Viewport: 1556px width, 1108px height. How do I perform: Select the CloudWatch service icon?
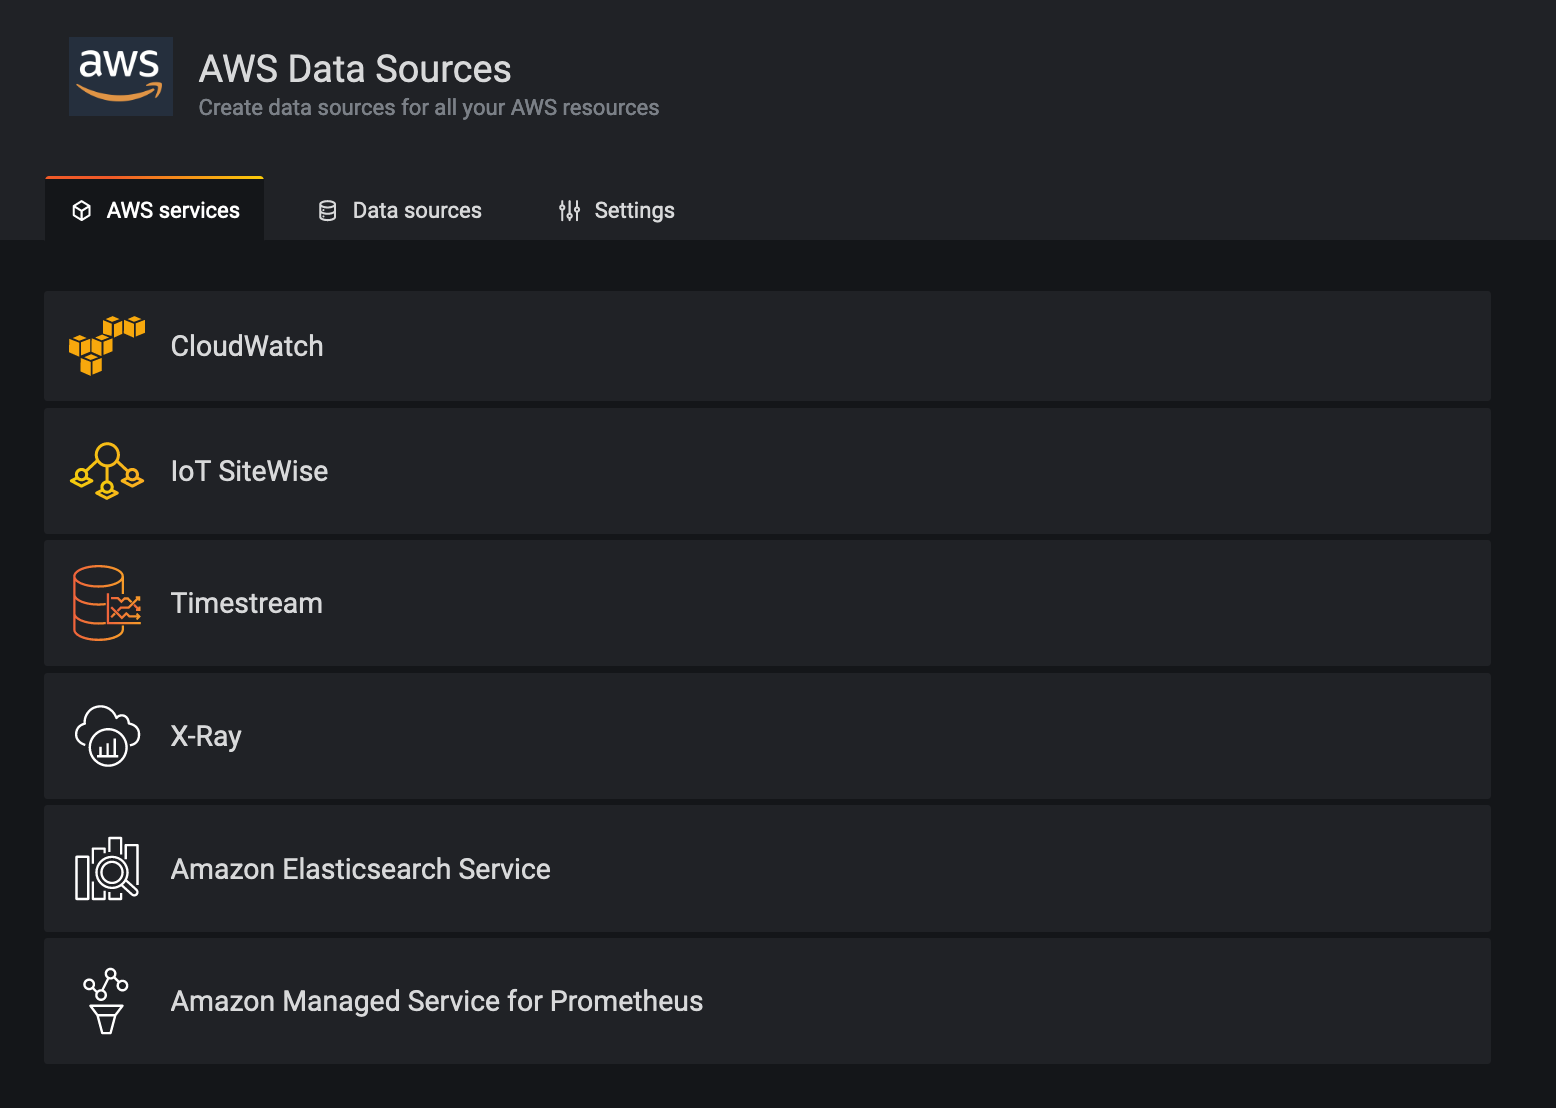pos(106,346)
